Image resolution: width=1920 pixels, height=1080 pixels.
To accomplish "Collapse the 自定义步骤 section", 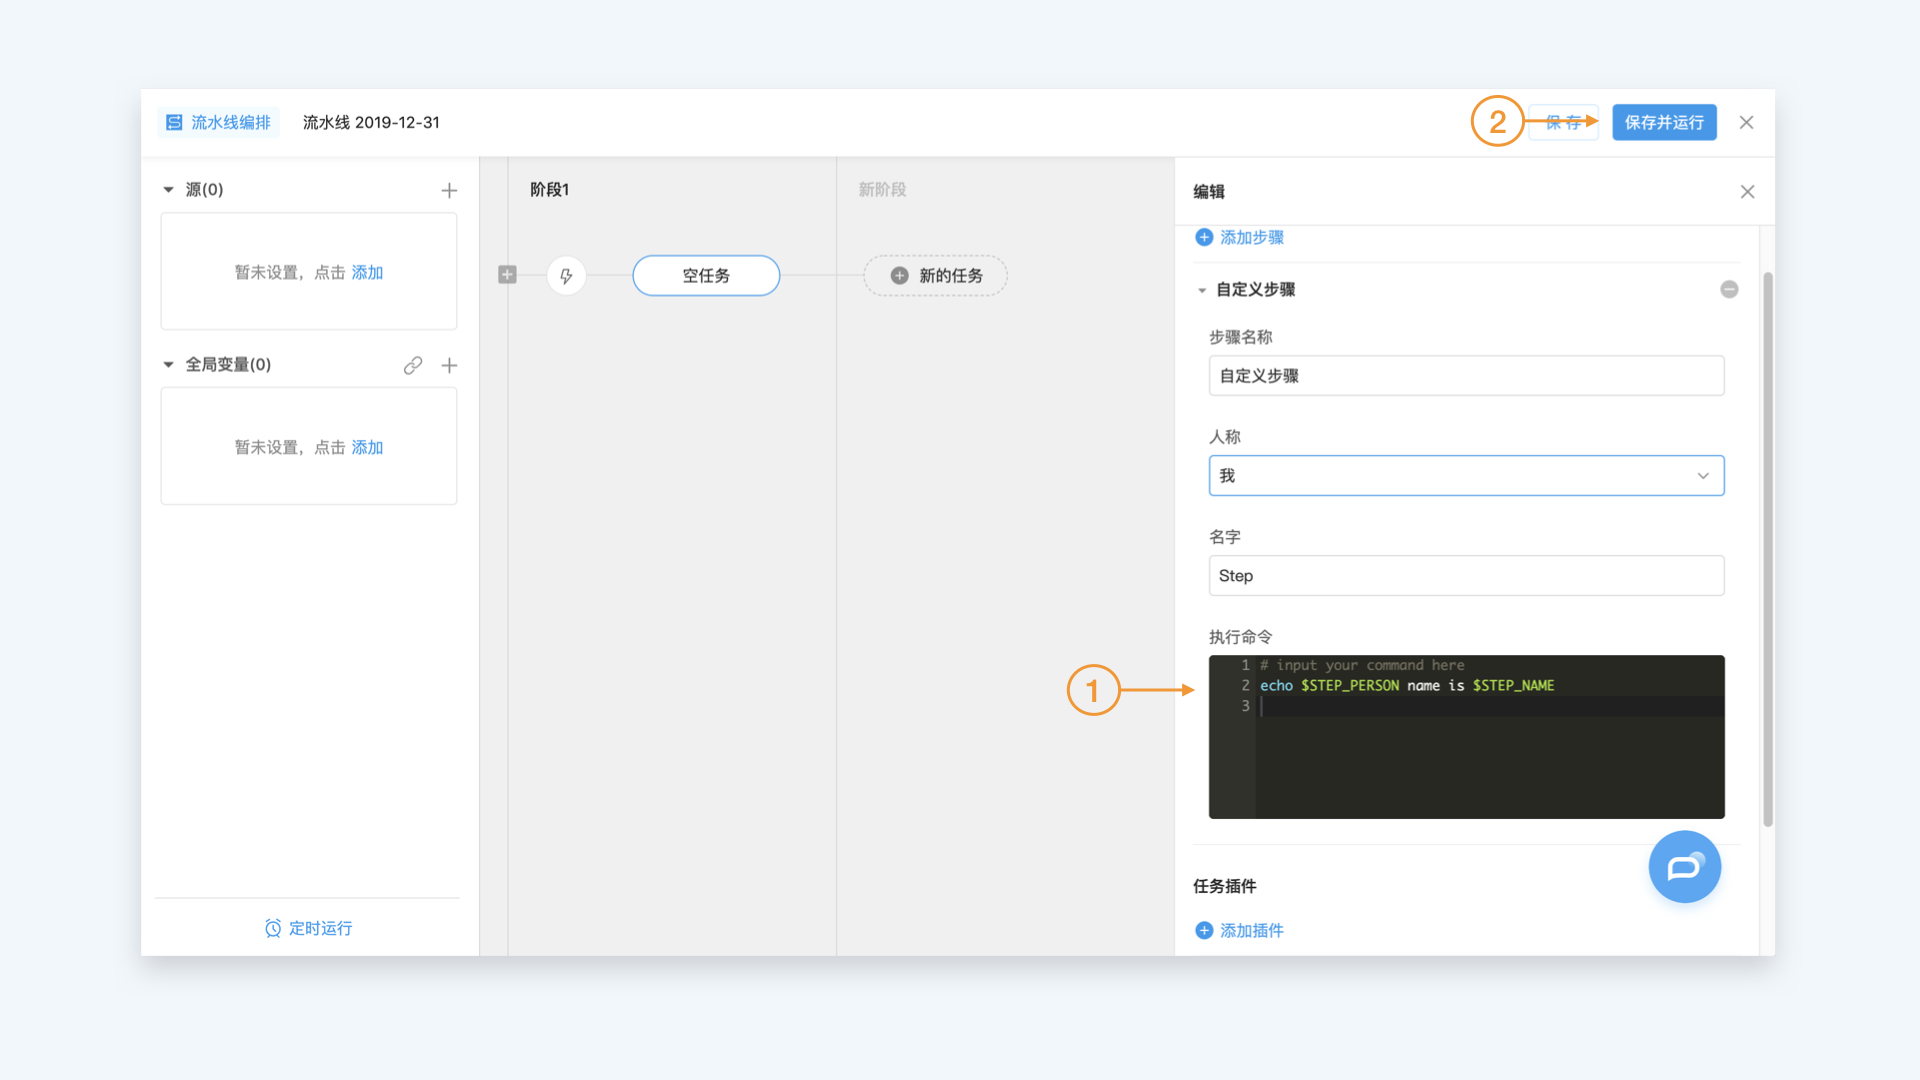I will 1202,290.
